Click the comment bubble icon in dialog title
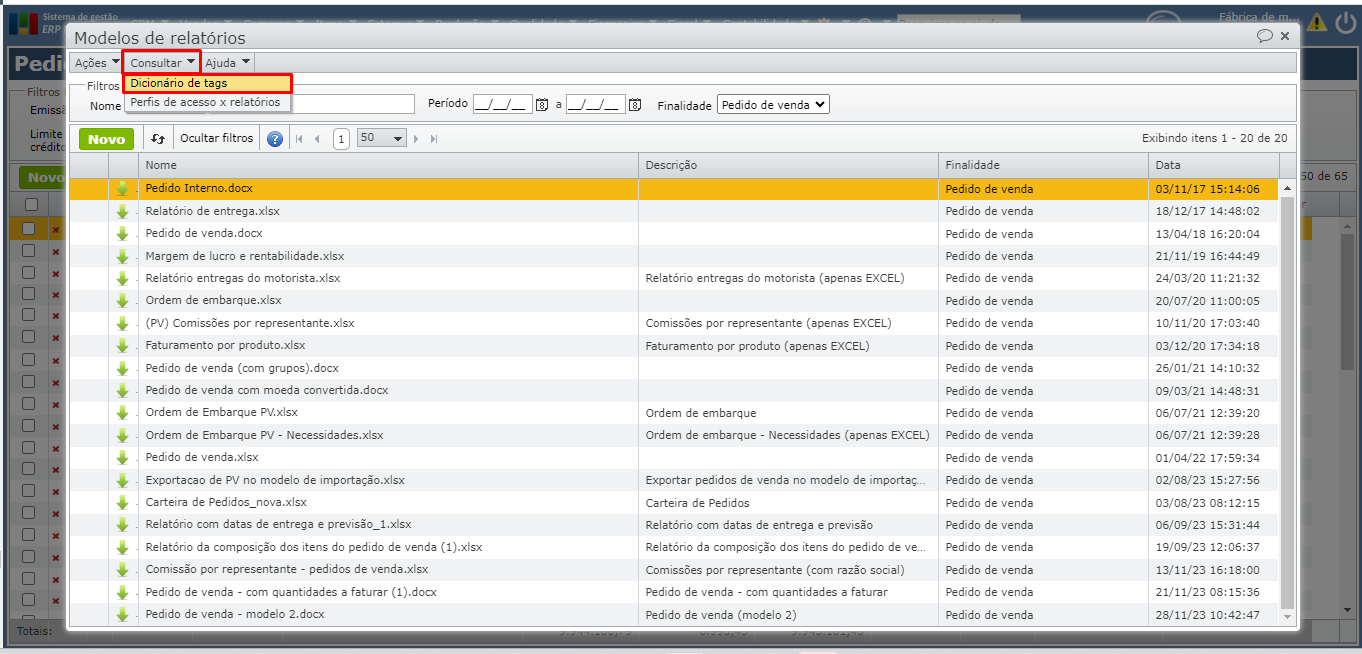1362x654 pixels. 1265,36
